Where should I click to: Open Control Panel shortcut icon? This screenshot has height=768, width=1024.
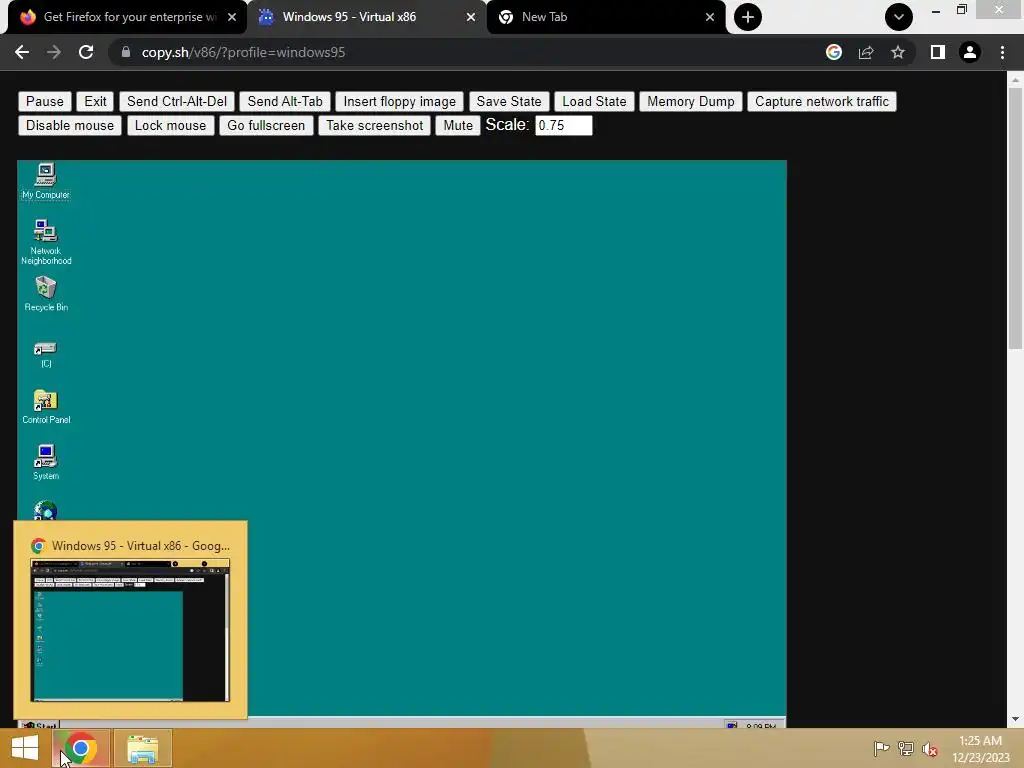46,406
